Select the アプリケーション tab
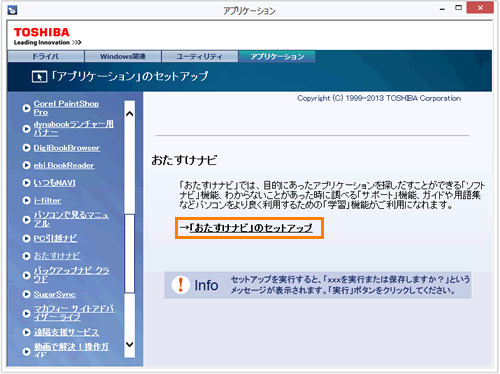Viewport: 500px width, 374px height. point(277,56)
